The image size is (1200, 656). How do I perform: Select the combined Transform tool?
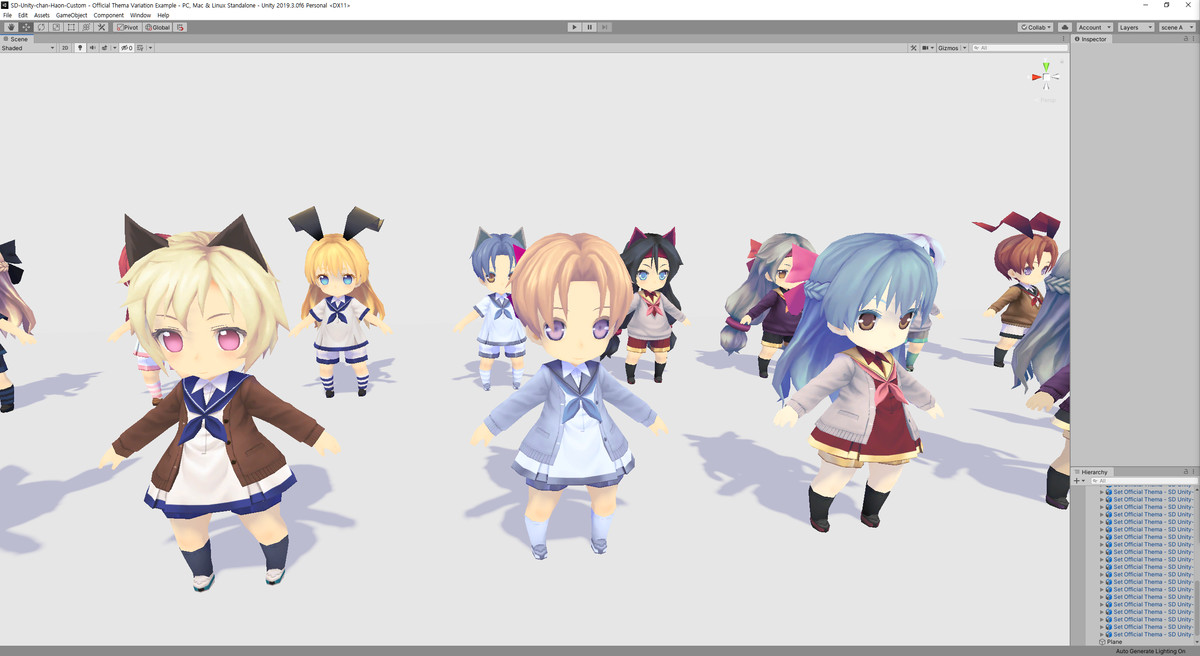click(x=86, y=27)
